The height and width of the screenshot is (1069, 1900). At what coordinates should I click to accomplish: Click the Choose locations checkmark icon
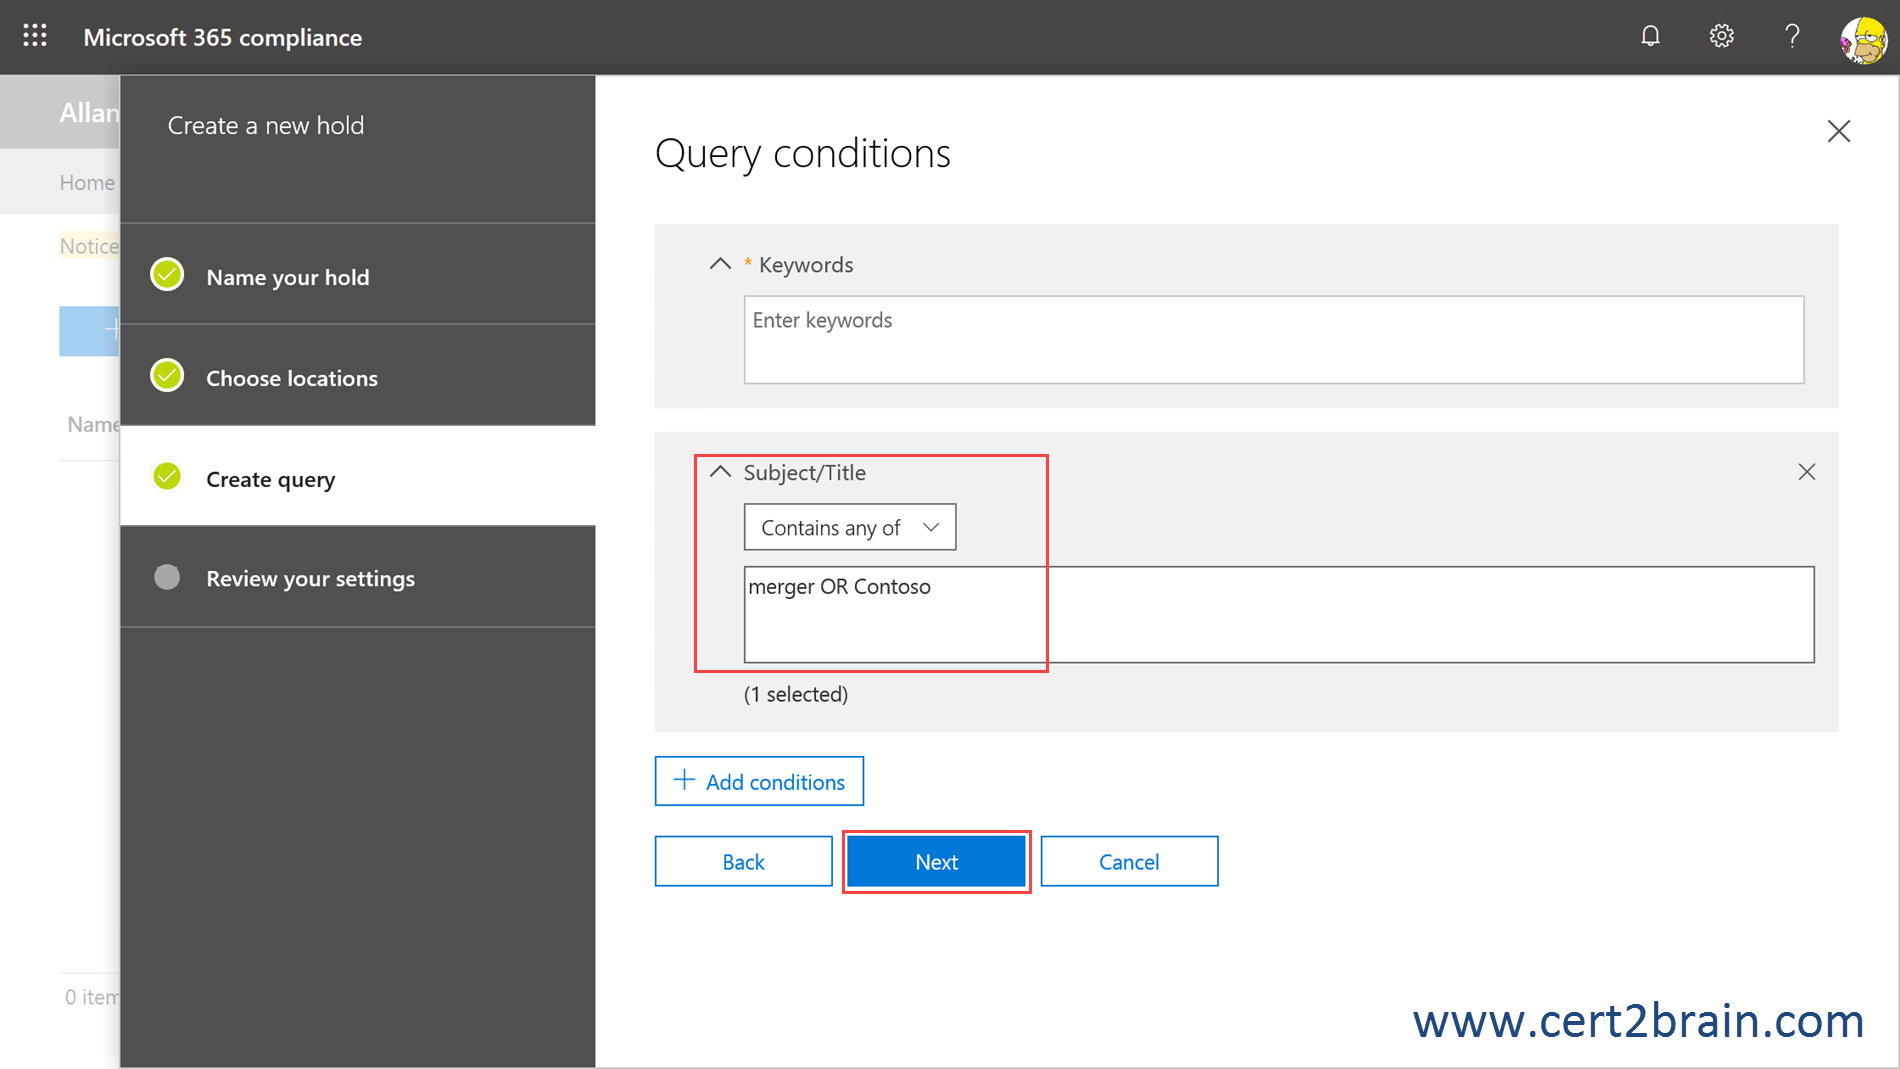tap(167, 375)
